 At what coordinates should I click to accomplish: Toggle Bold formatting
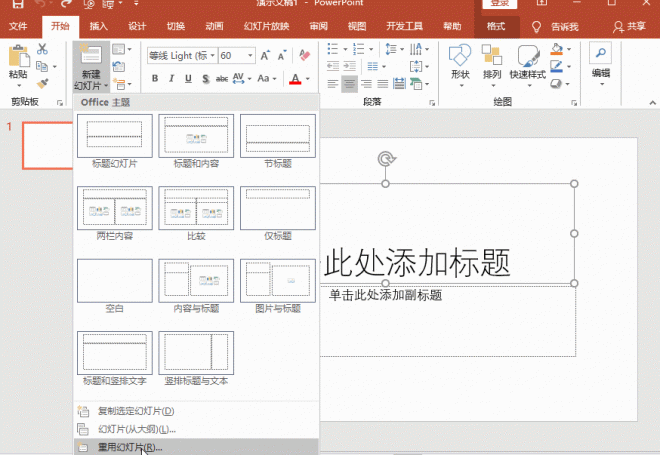(x=155, y=79)
